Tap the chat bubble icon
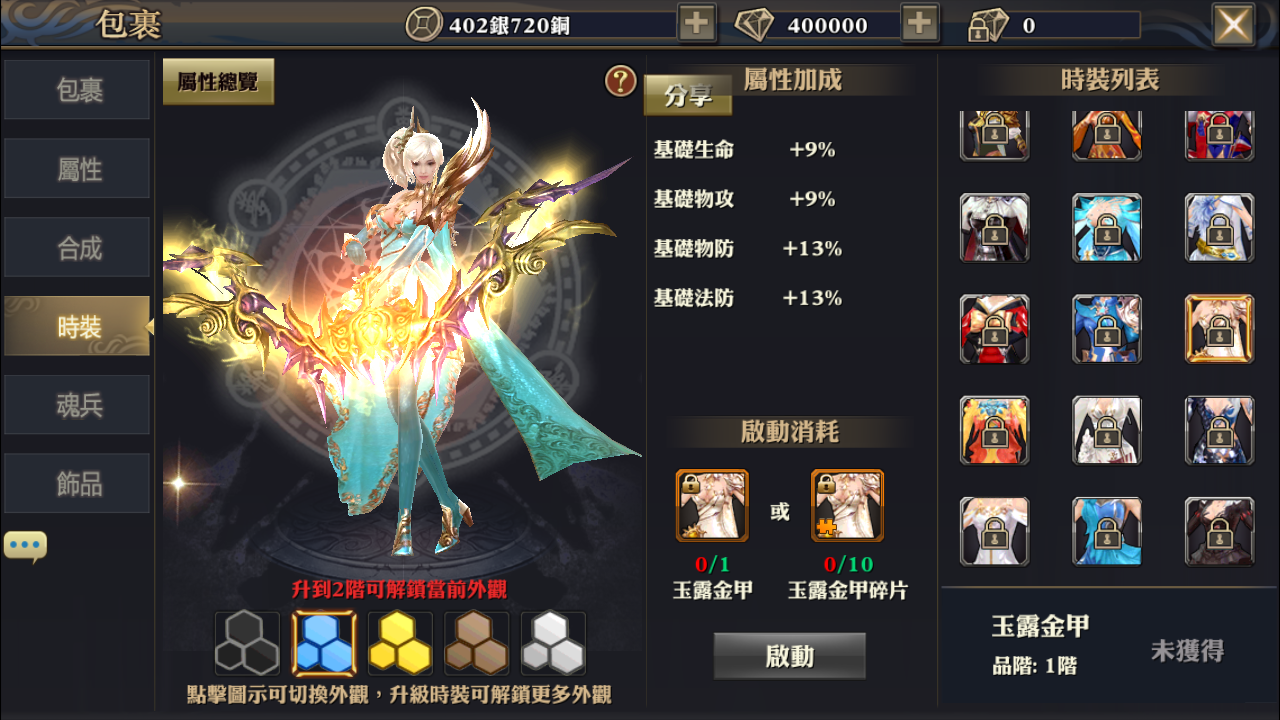 click(25, 546)
